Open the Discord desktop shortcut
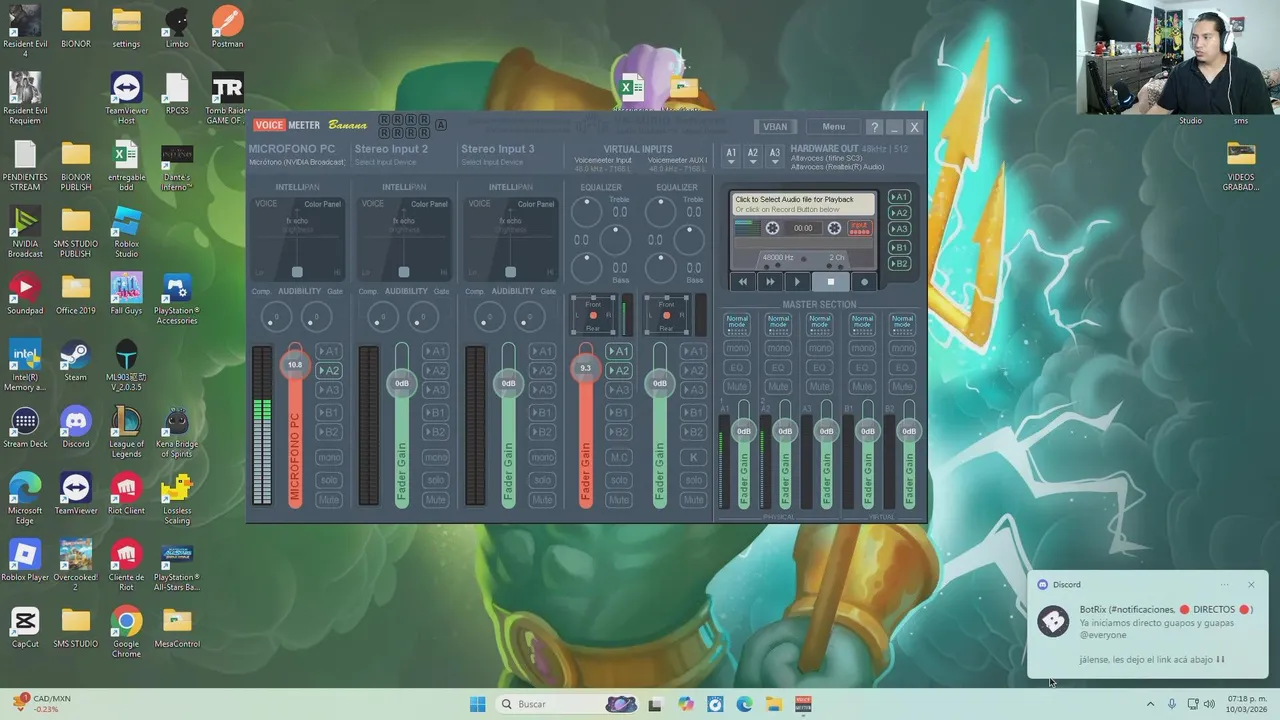This screenshot has height=720, width=1280. [x=75, y=427]
